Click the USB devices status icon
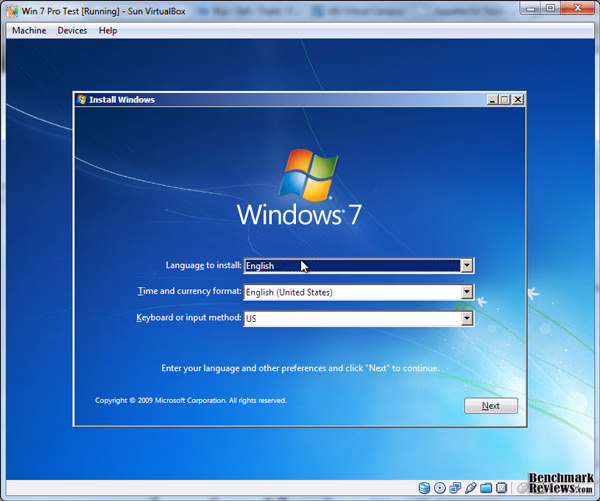This screenshot has height=501, width=600. (471, 488)
